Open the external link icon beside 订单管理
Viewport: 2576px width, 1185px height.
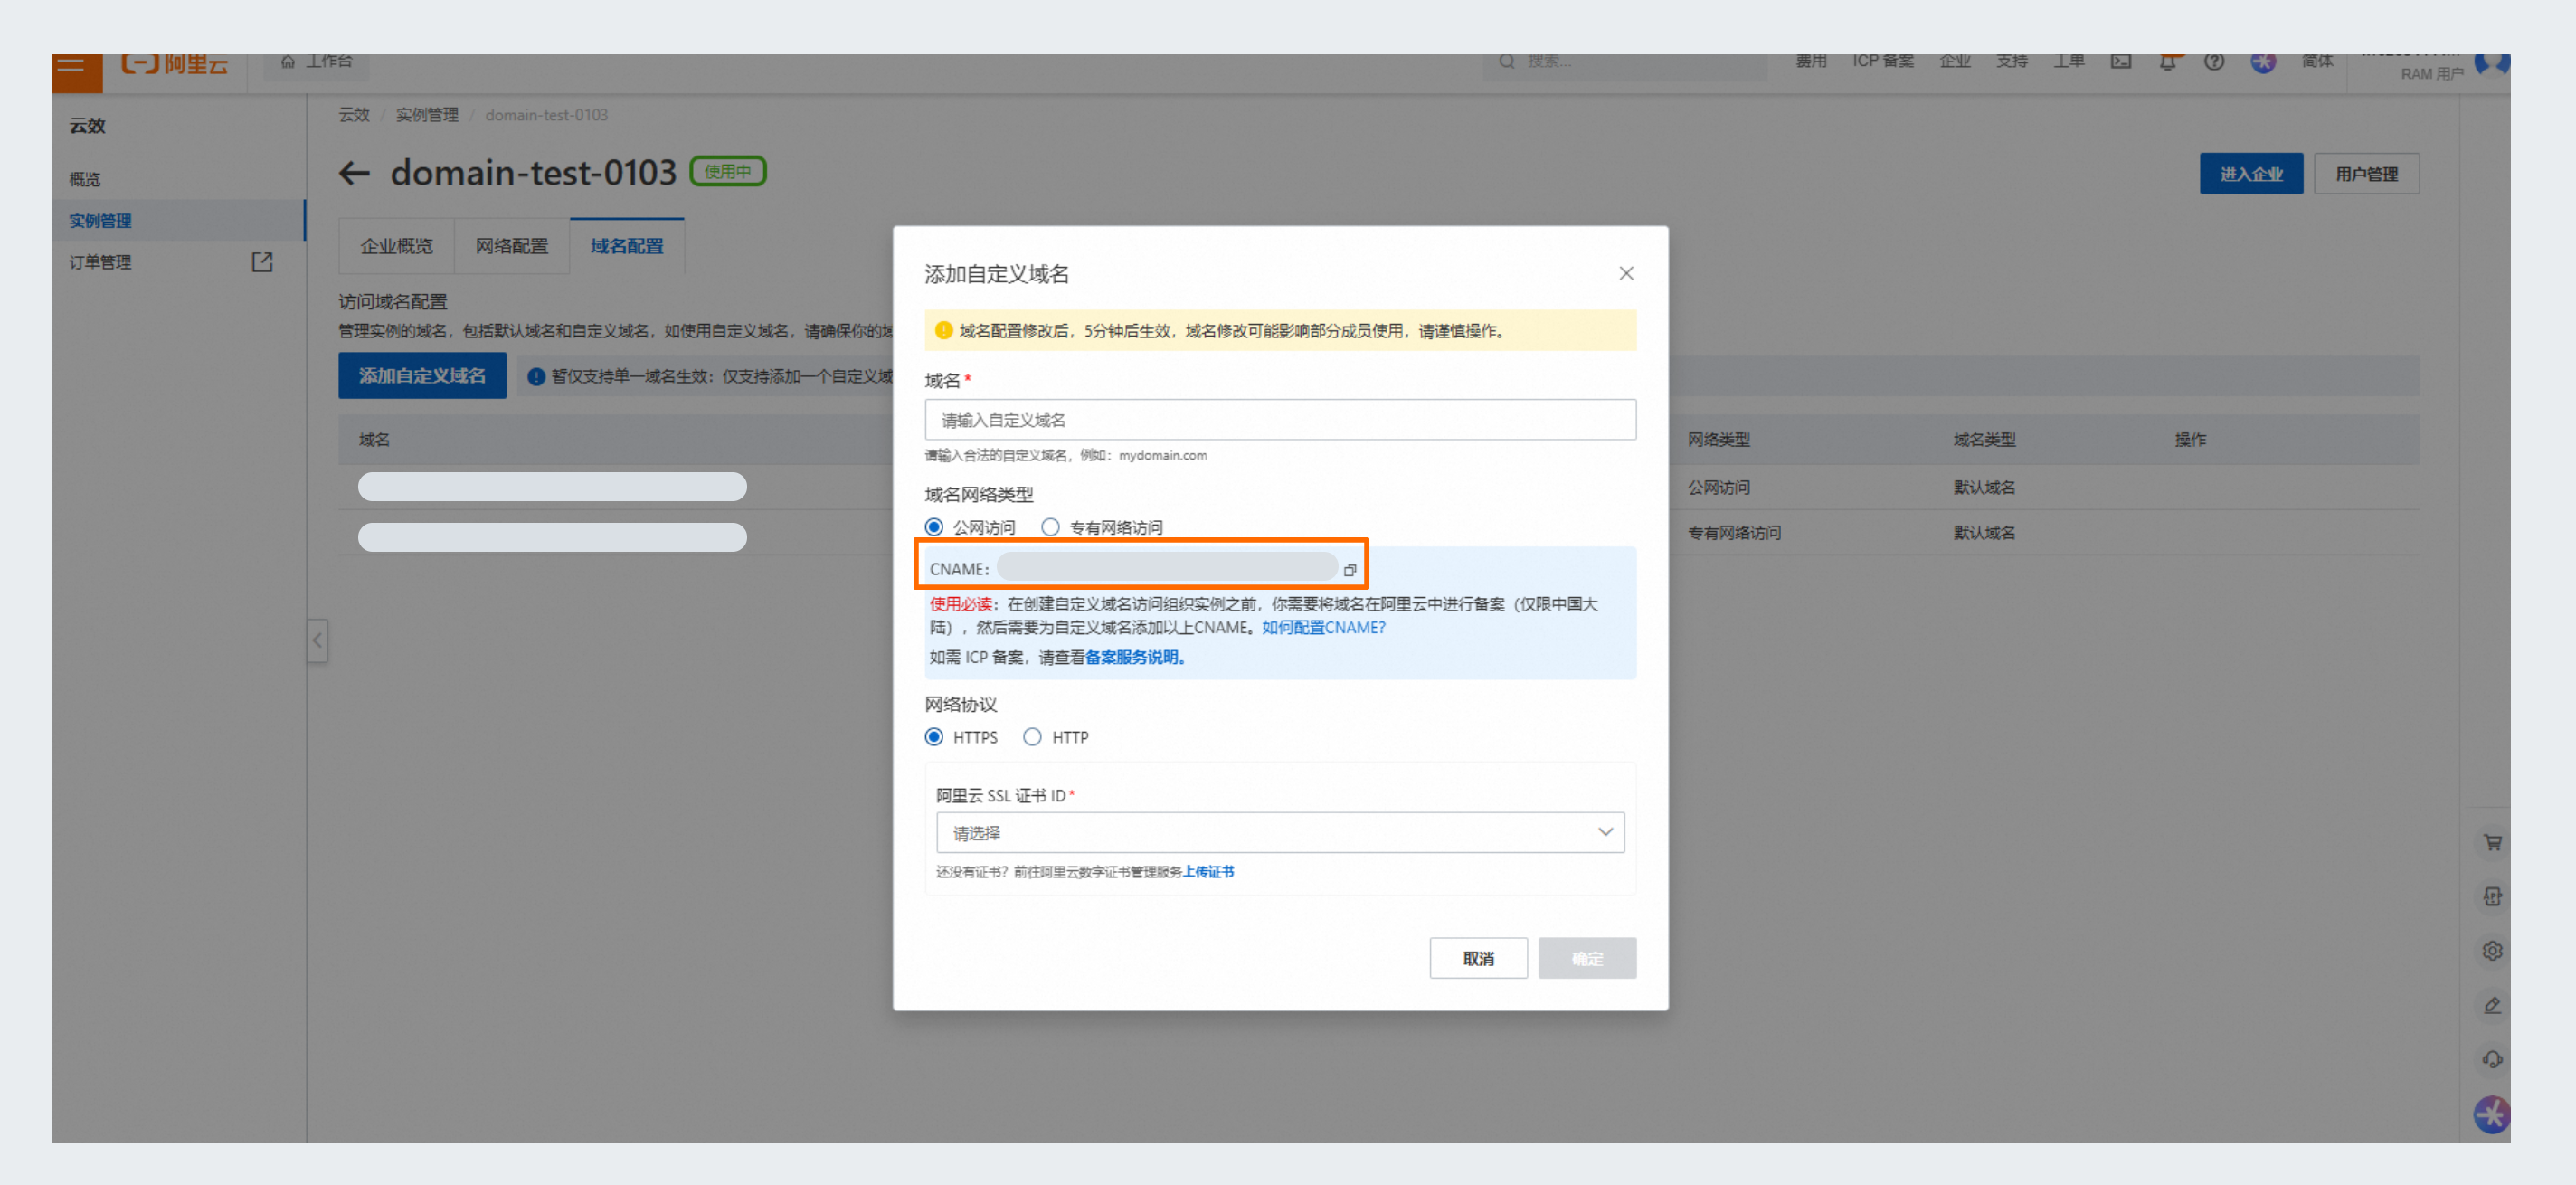tap(262, 262)
